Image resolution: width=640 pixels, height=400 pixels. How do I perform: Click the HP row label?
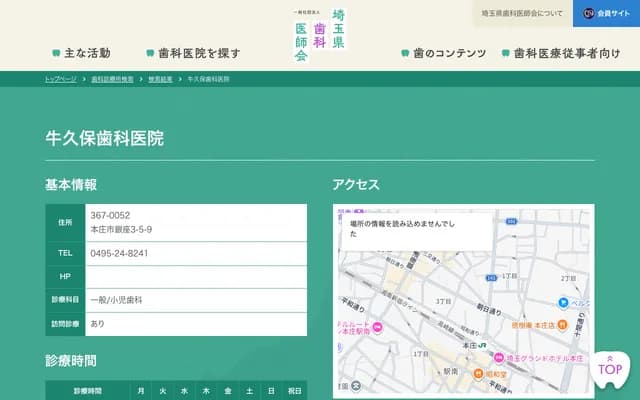(x=65, y=277)
